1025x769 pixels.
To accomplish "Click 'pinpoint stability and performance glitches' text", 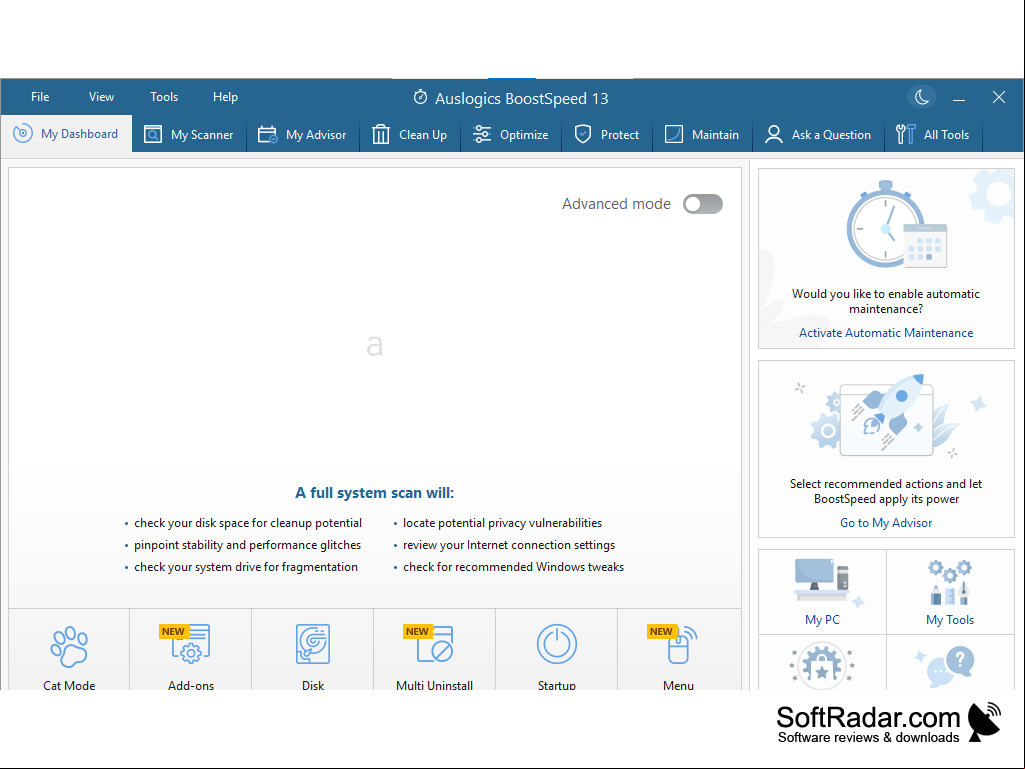I will (247, 545).
